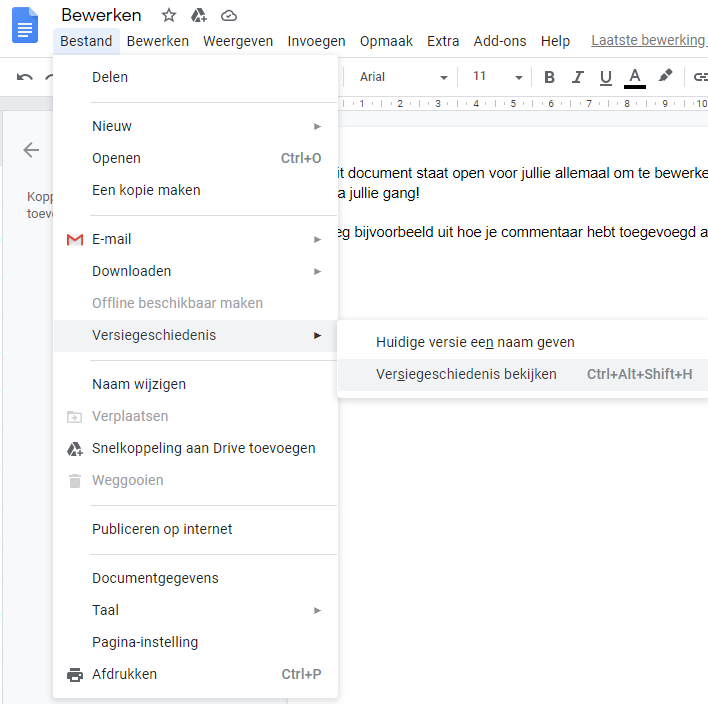The width and height of the screenshot is (708, 704).
Task: Click the trash icon beside Weggooien
Action: (75, 481)
